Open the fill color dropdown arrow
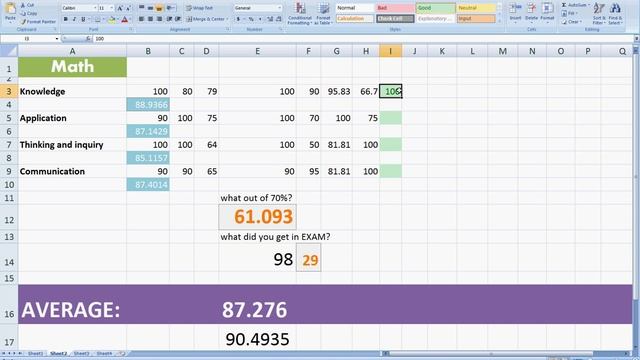This screenshot has width=640, height=360. click(x=118, y=19)
